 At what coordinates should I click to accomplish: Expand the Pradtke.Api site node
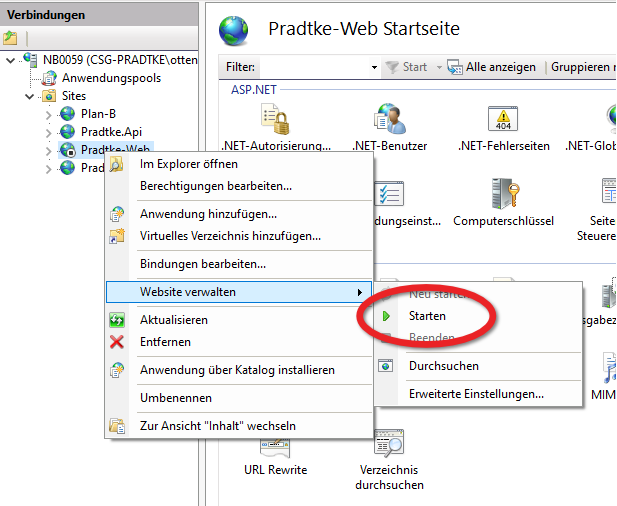(48, 132)
